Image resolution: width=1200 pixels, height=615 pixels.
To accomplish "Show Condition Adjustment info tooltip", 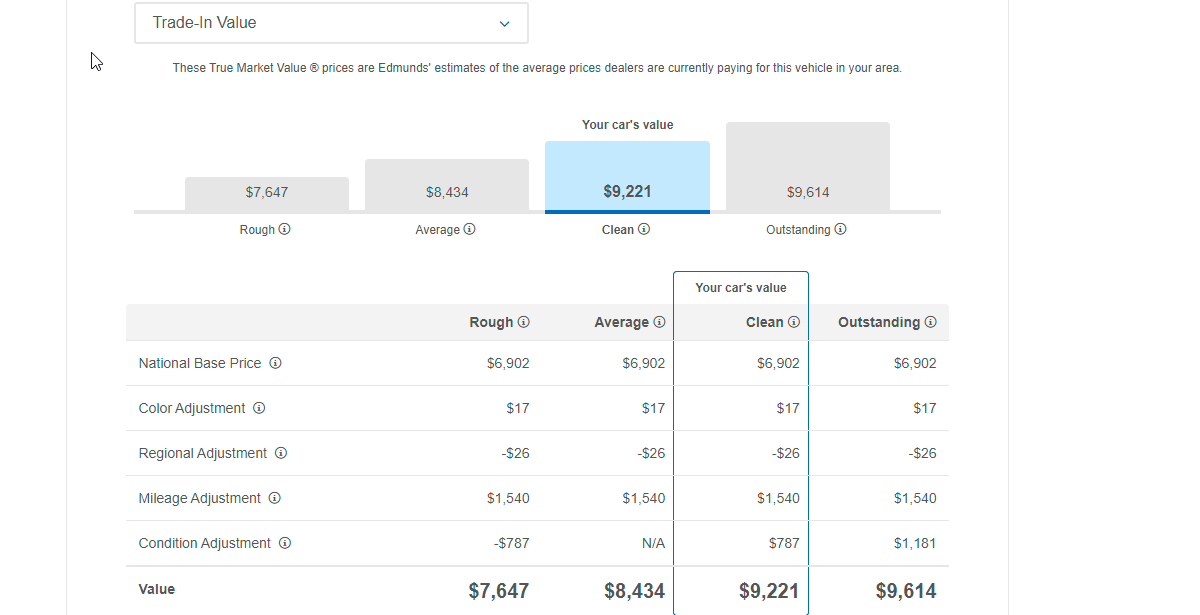I will pos(285,543).
